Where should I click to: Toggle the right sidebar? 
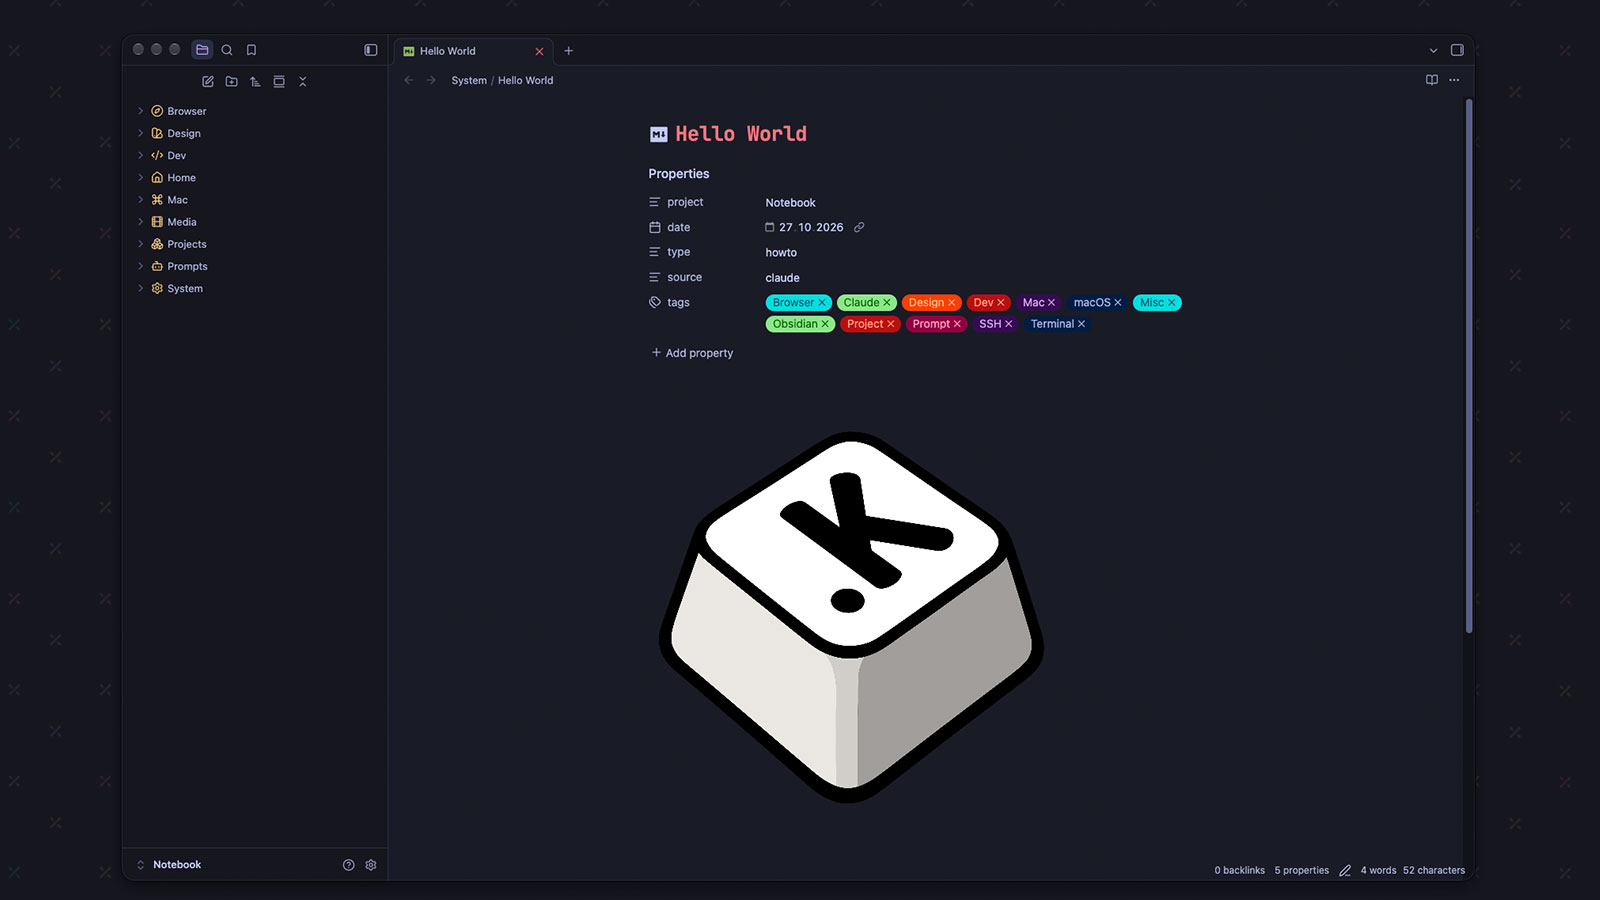click(1457, 50)
